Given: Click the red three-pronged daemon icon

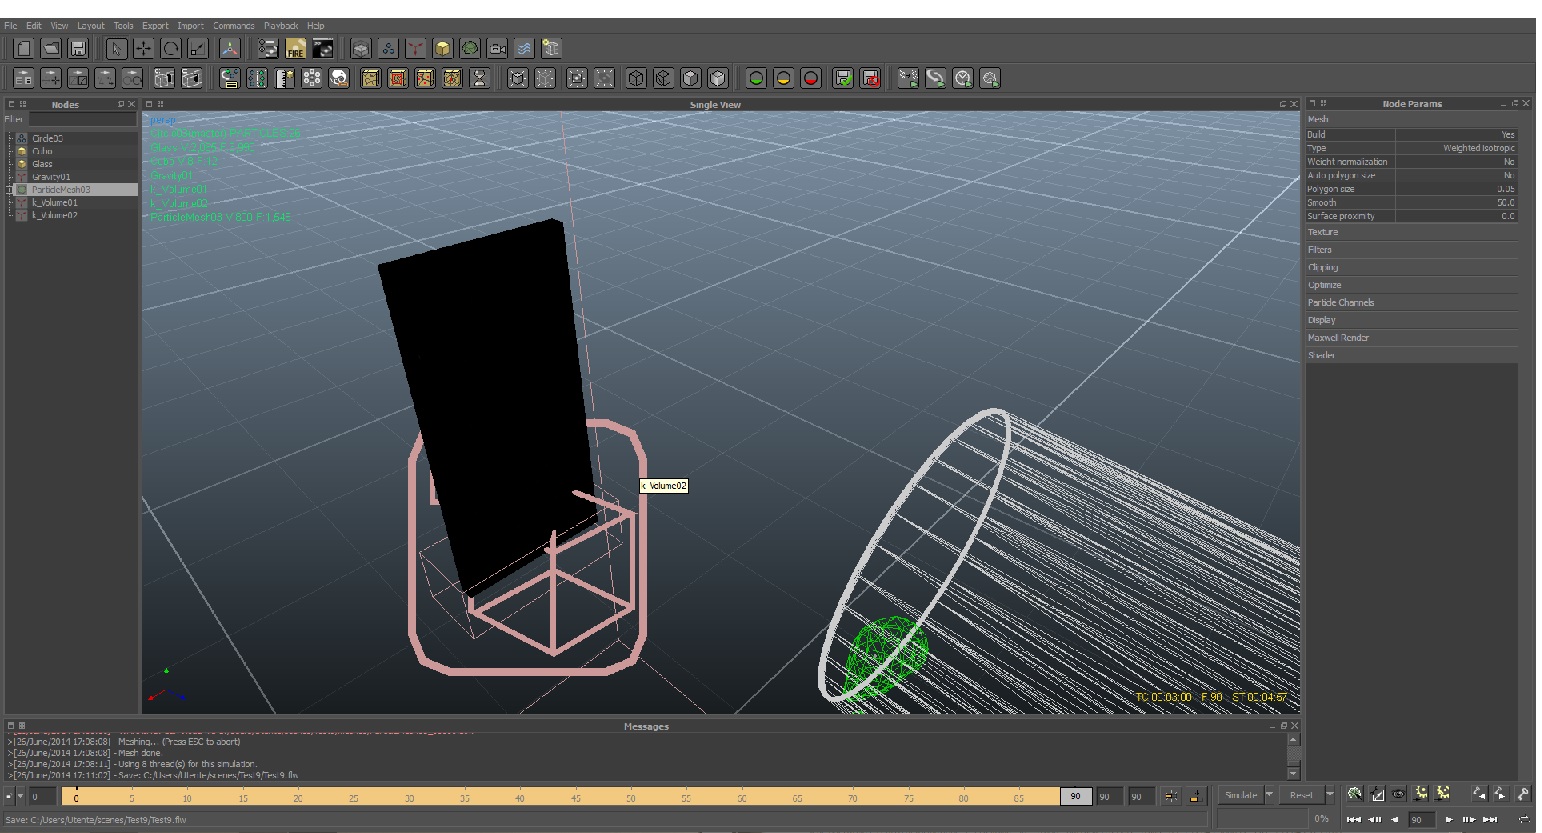Looking at the screenshot, I should click(x=416, y=48).
